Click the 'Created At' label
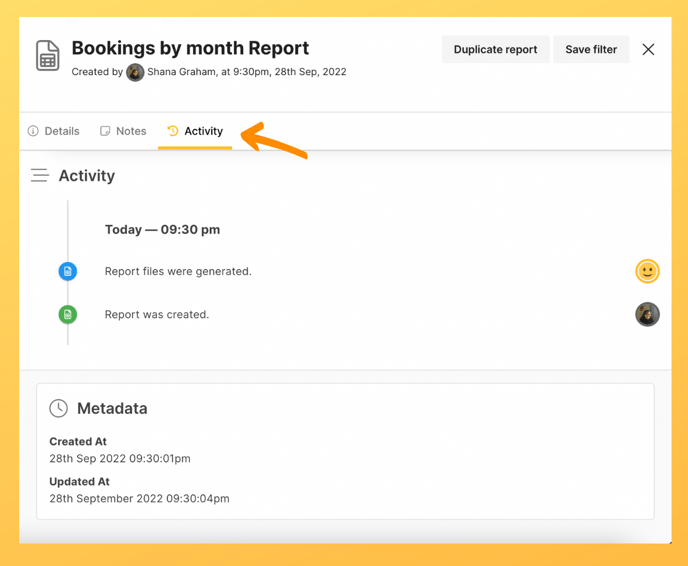 click(x=78, y=441)
